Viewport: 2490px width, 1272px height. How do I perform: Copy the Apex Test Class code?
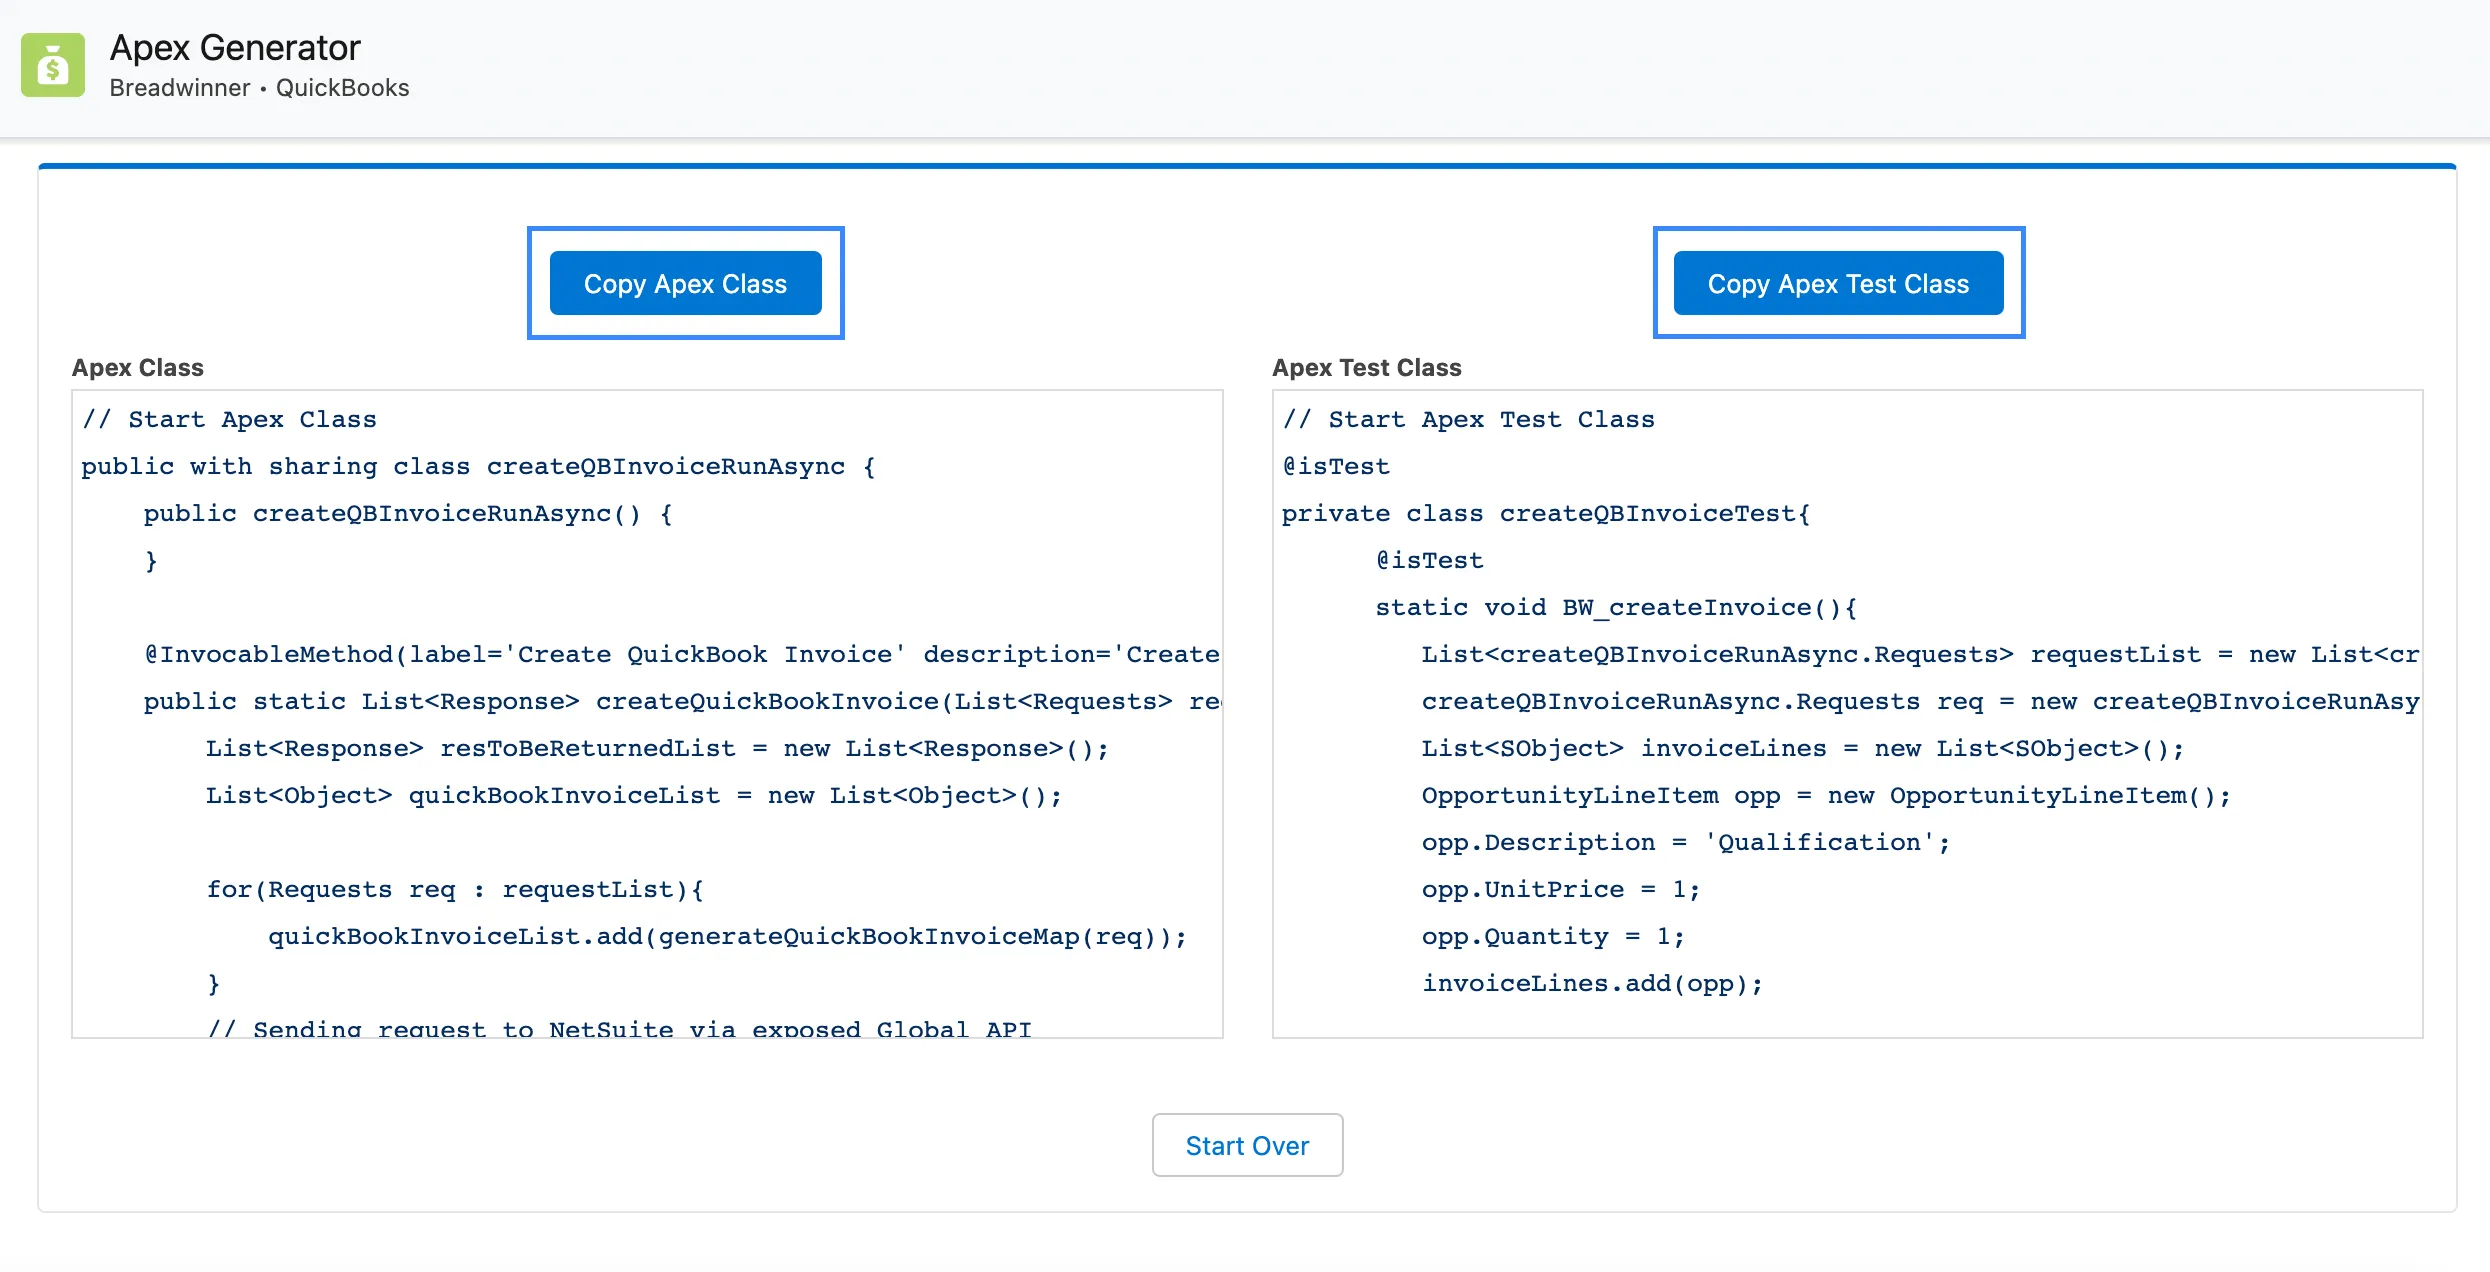point(1838,283)
